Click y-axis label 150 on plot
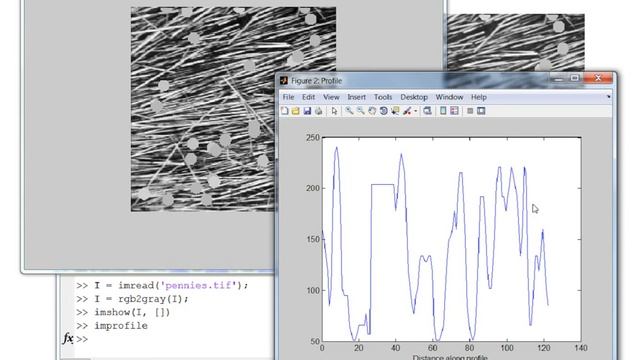This screenshot has height=360, width=640. 313,240
